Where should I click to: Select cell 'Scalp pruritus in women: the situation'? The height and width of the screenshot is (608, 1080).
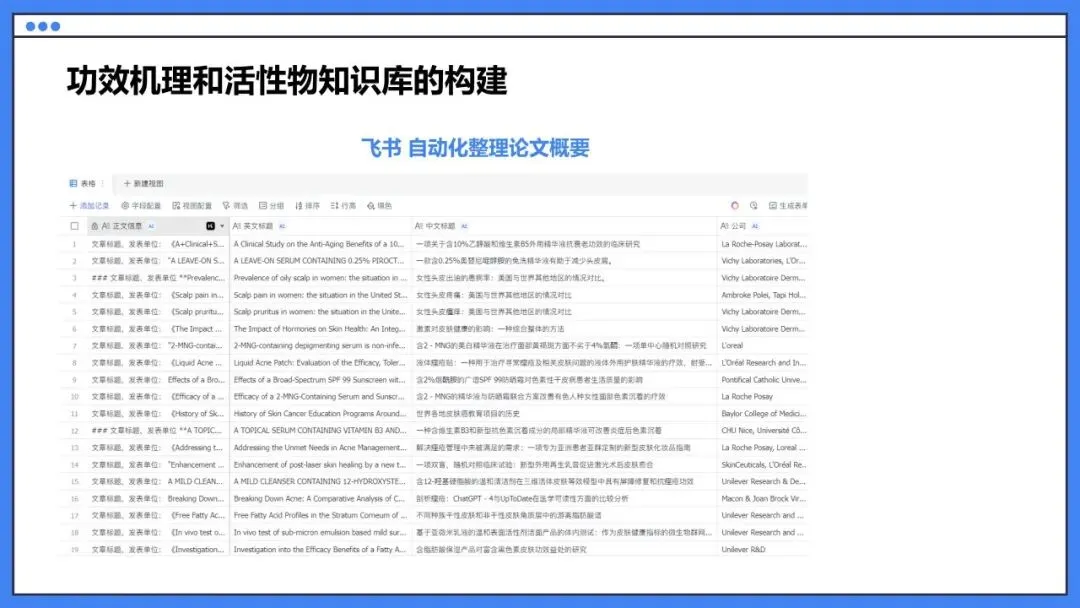321,312
